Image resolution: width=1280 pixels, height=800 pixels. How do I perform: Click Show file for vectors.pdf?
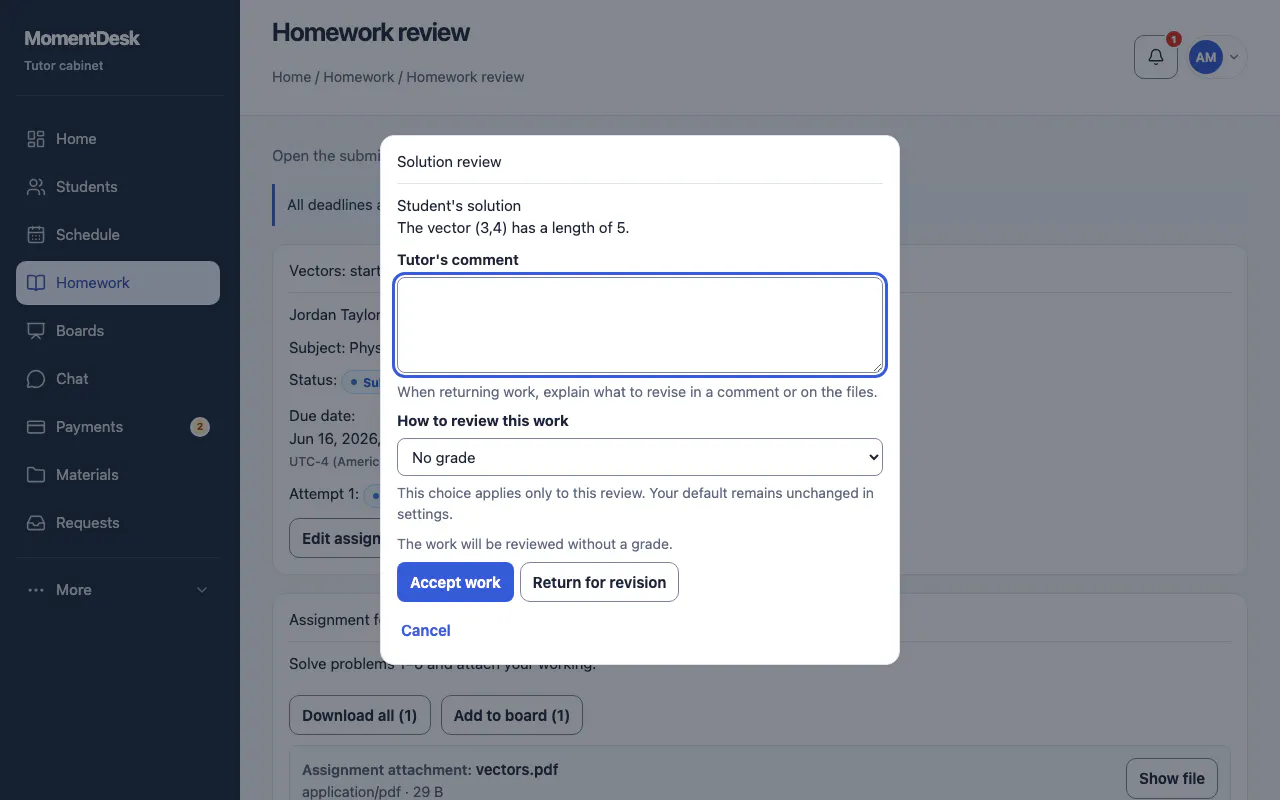coord(1172,778)
